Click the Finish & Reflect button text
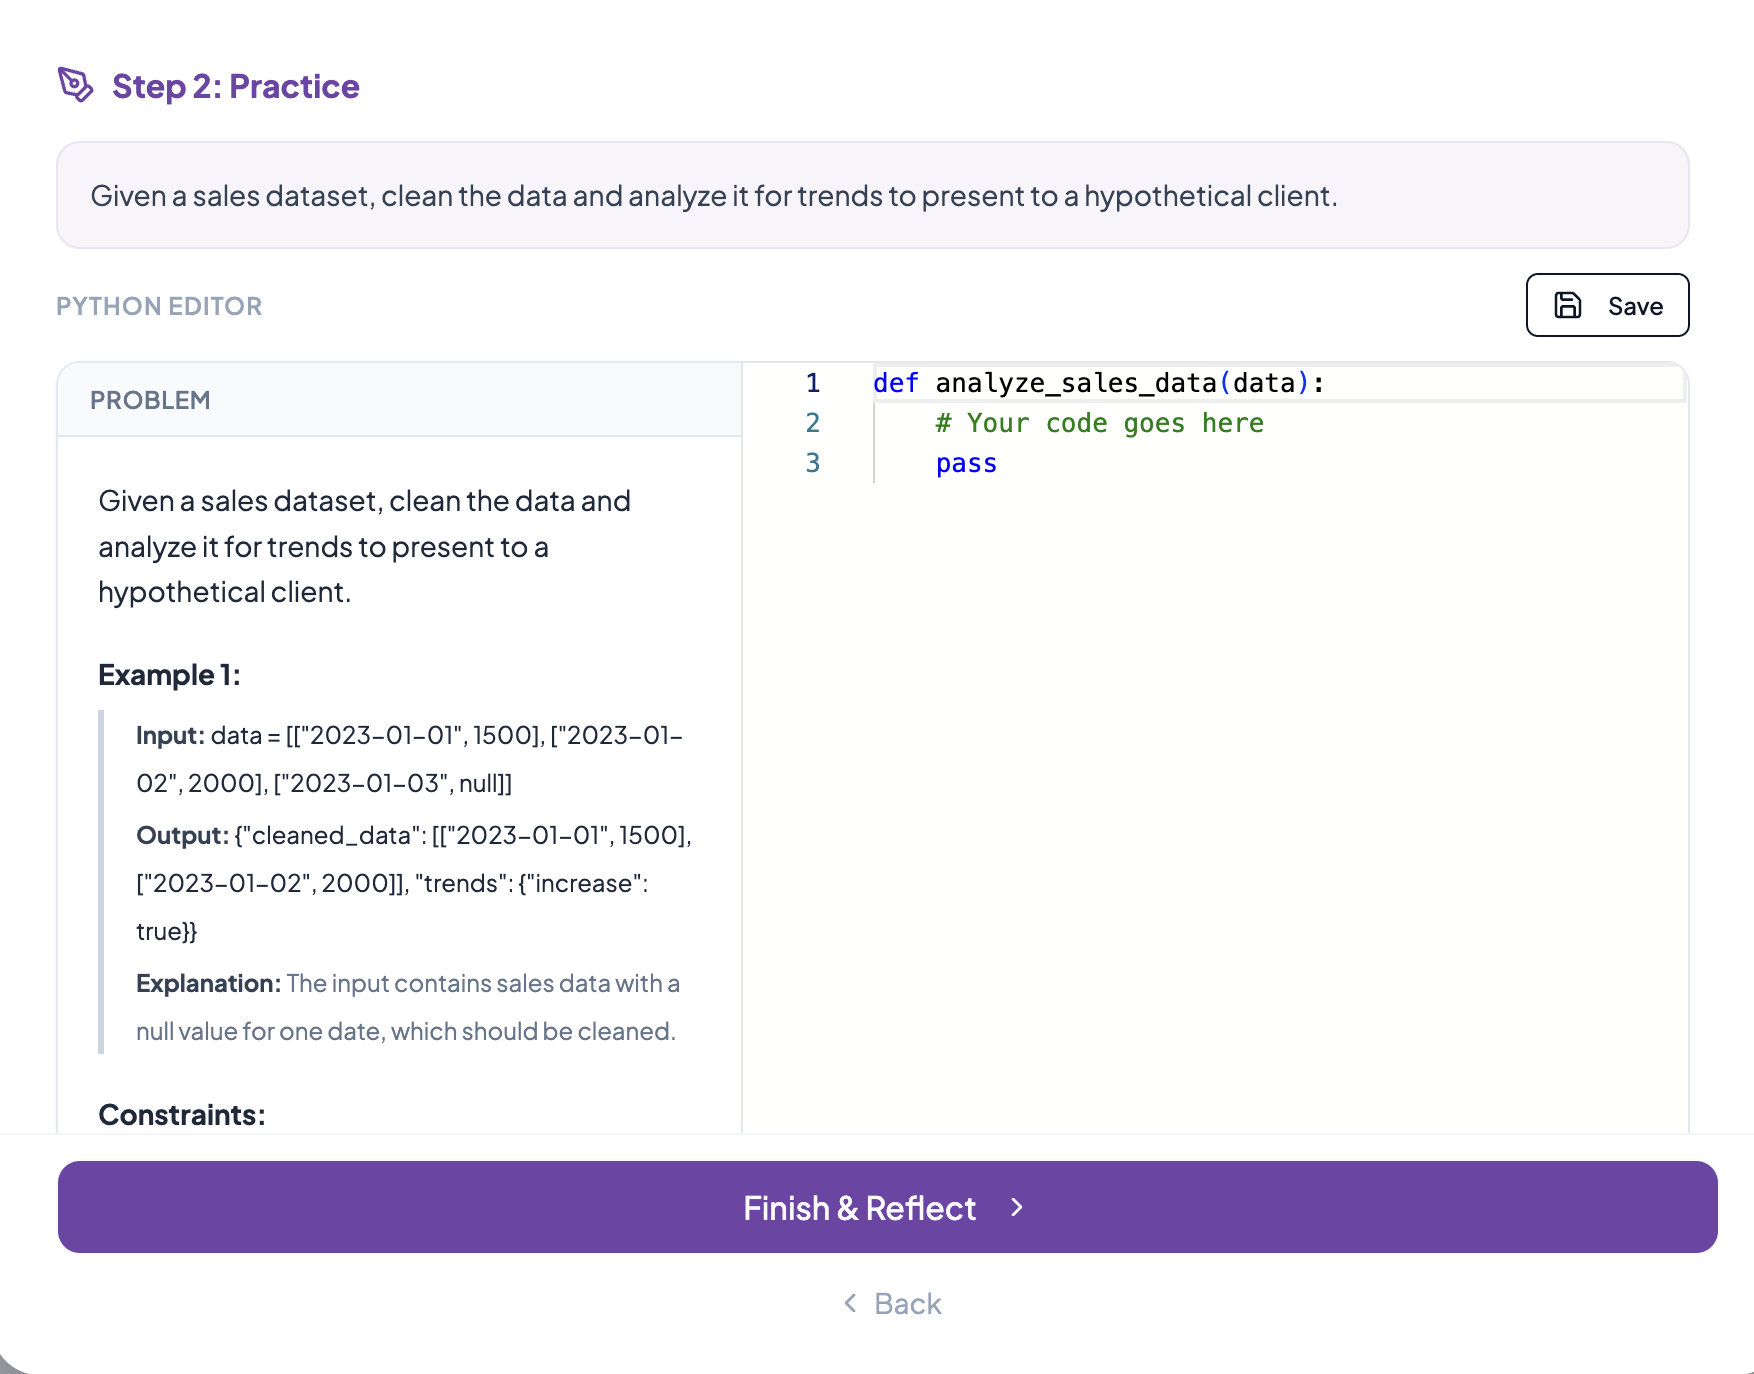Image resolution: width=1754 pixels, height=1374 pixels. [x=859, y=1208]
